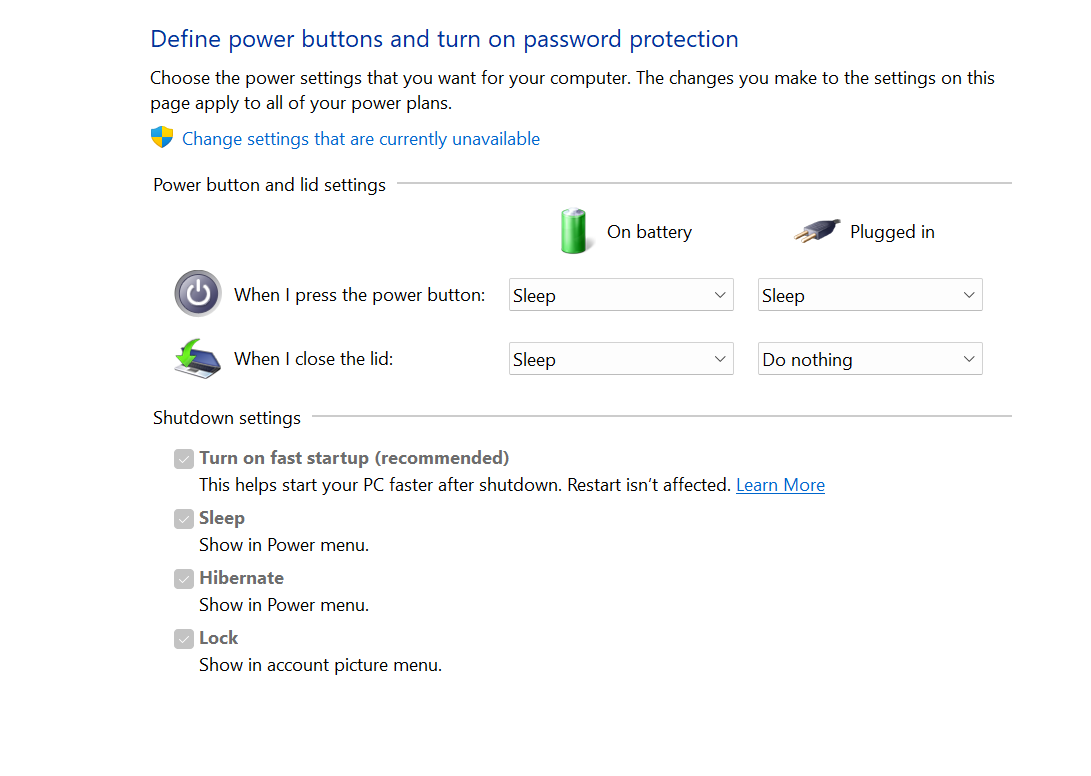Toggle Turn on fast startup checkbox
This screenshot has height=776, width=1091.
coord(183,459)
